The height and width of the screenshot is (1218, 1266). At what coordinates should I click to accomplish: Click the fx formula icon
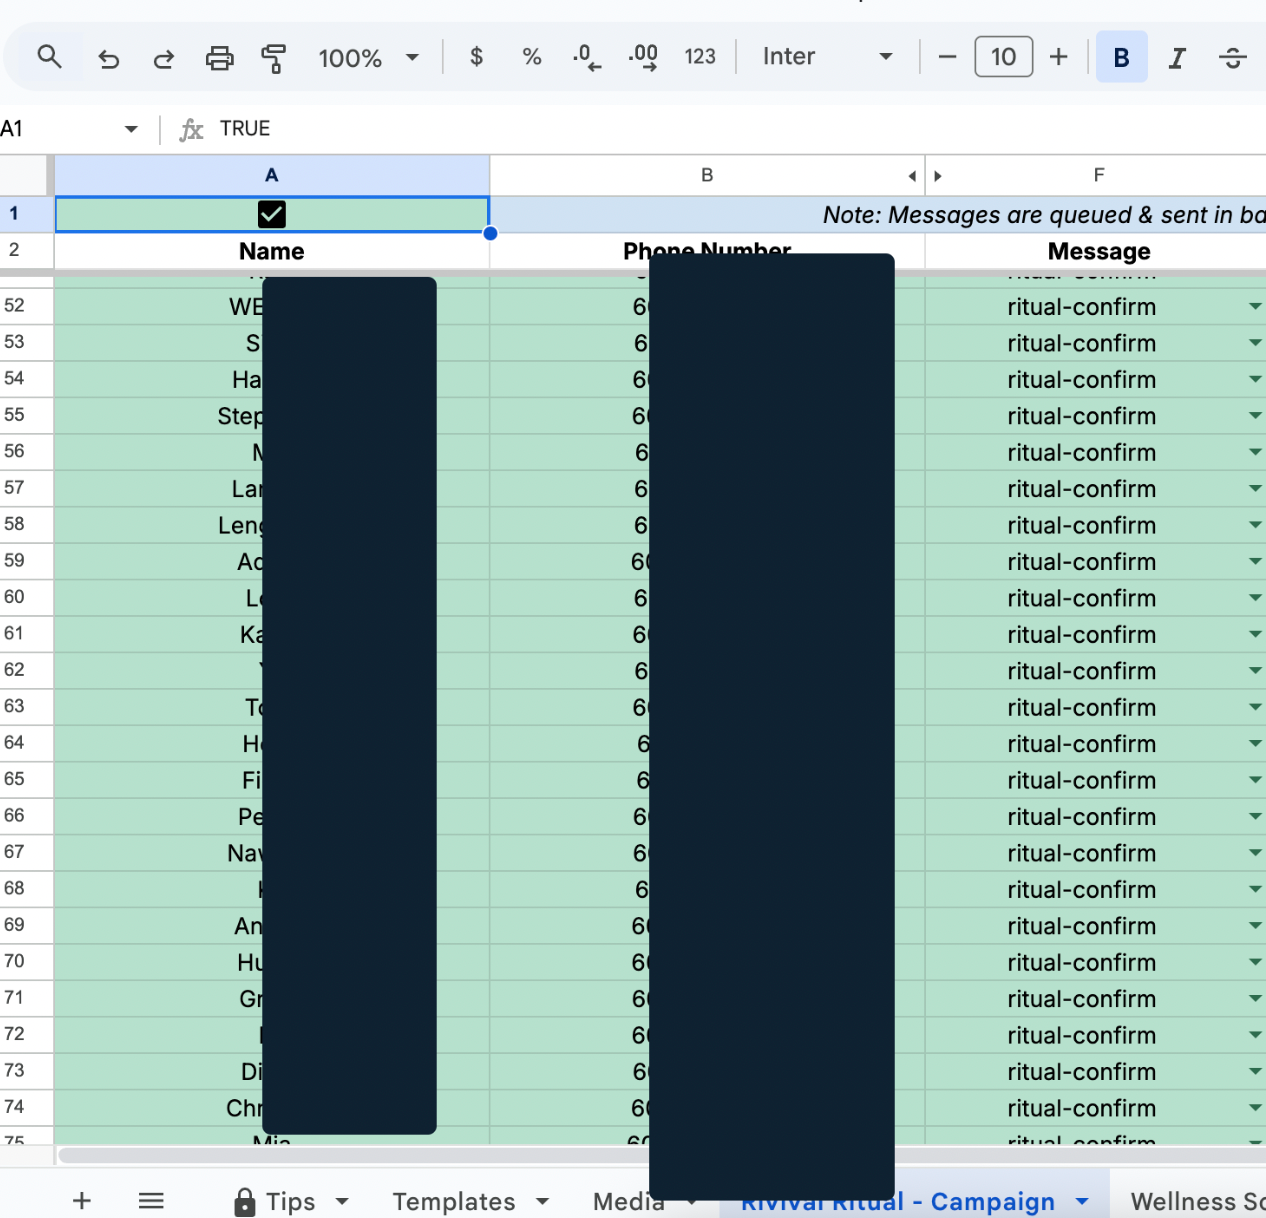pos(191,129)
